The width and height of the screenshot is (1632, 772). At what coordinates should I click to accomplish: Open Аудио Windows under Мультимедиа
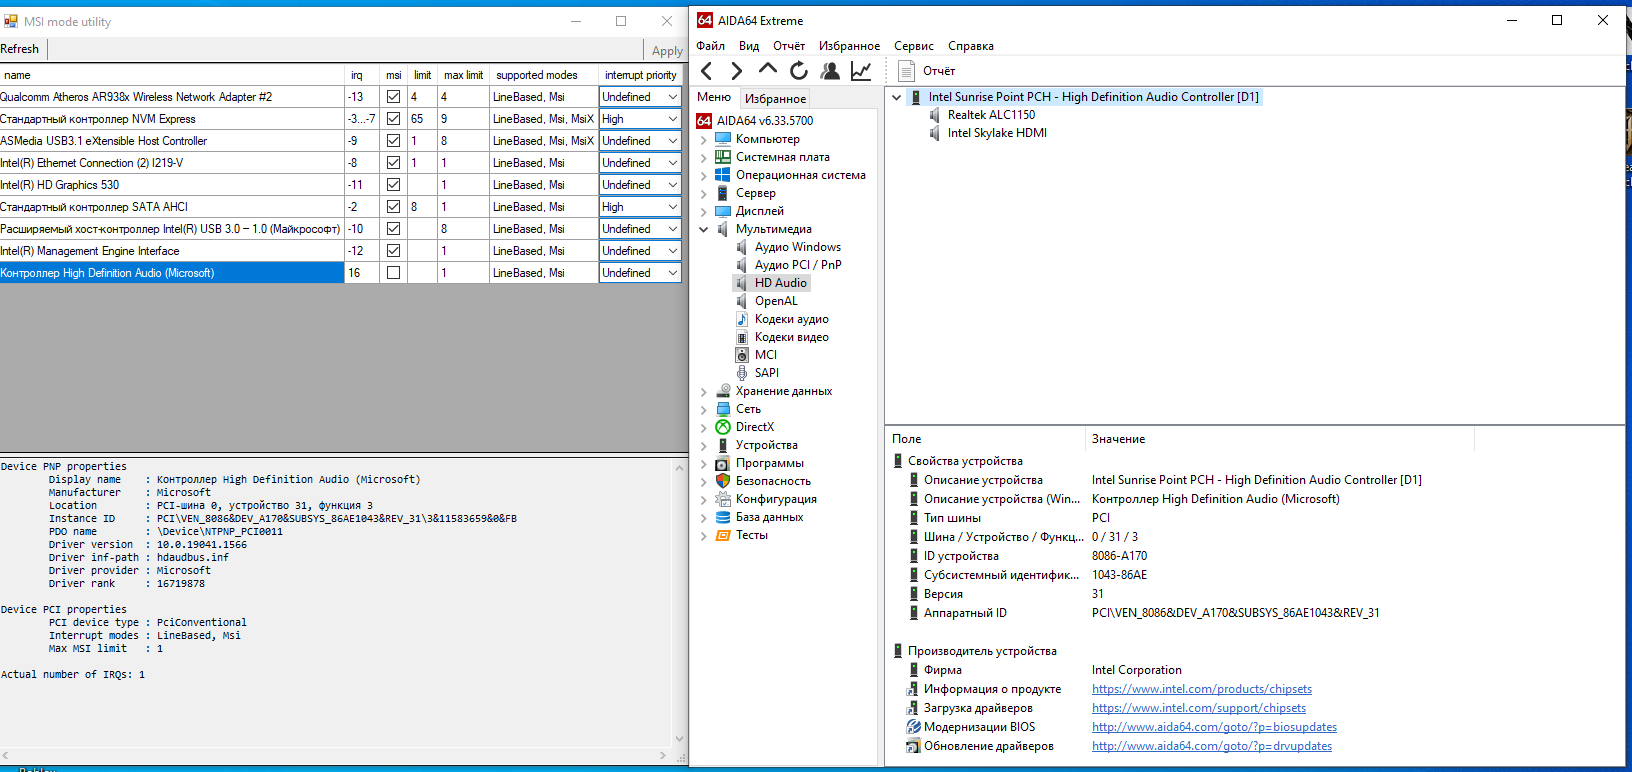point(797,247)
